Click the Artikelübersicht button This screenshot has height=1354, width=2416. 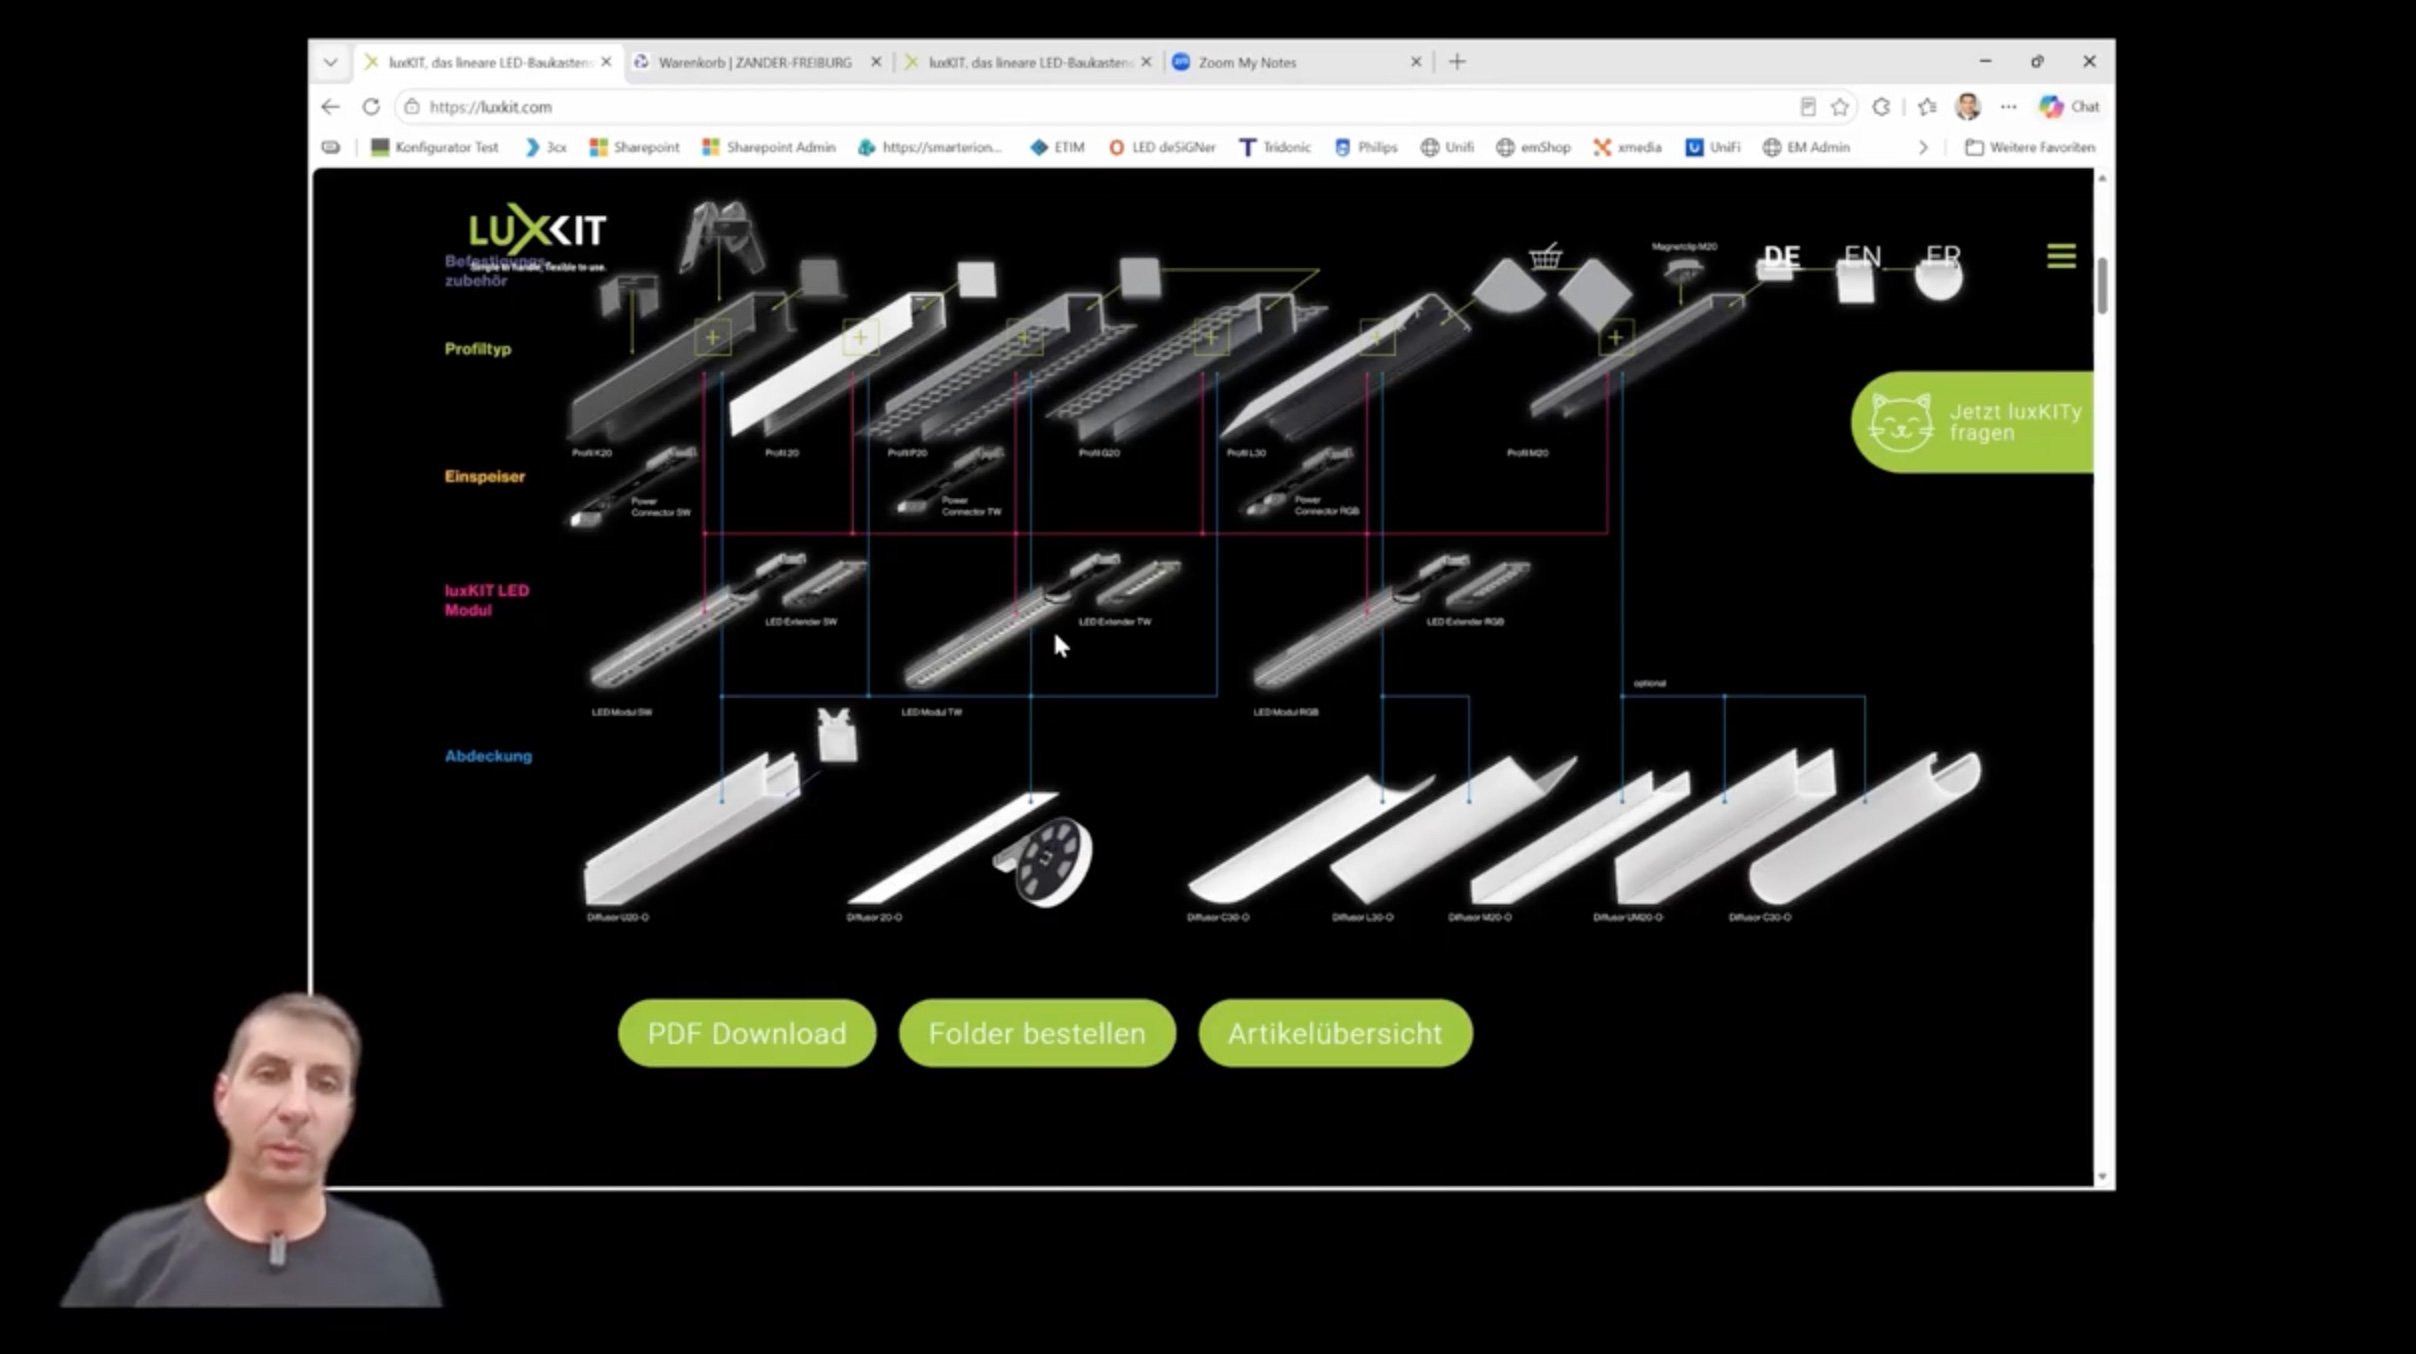pos(1335,1033)
